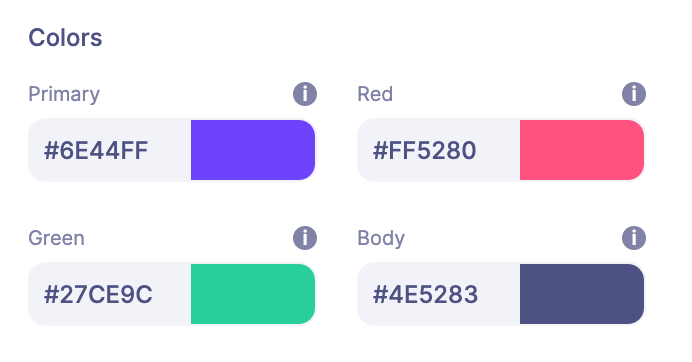Click the info icon beside Green label
The width and height of the screenshot is (692, 362).
(305, 238)
